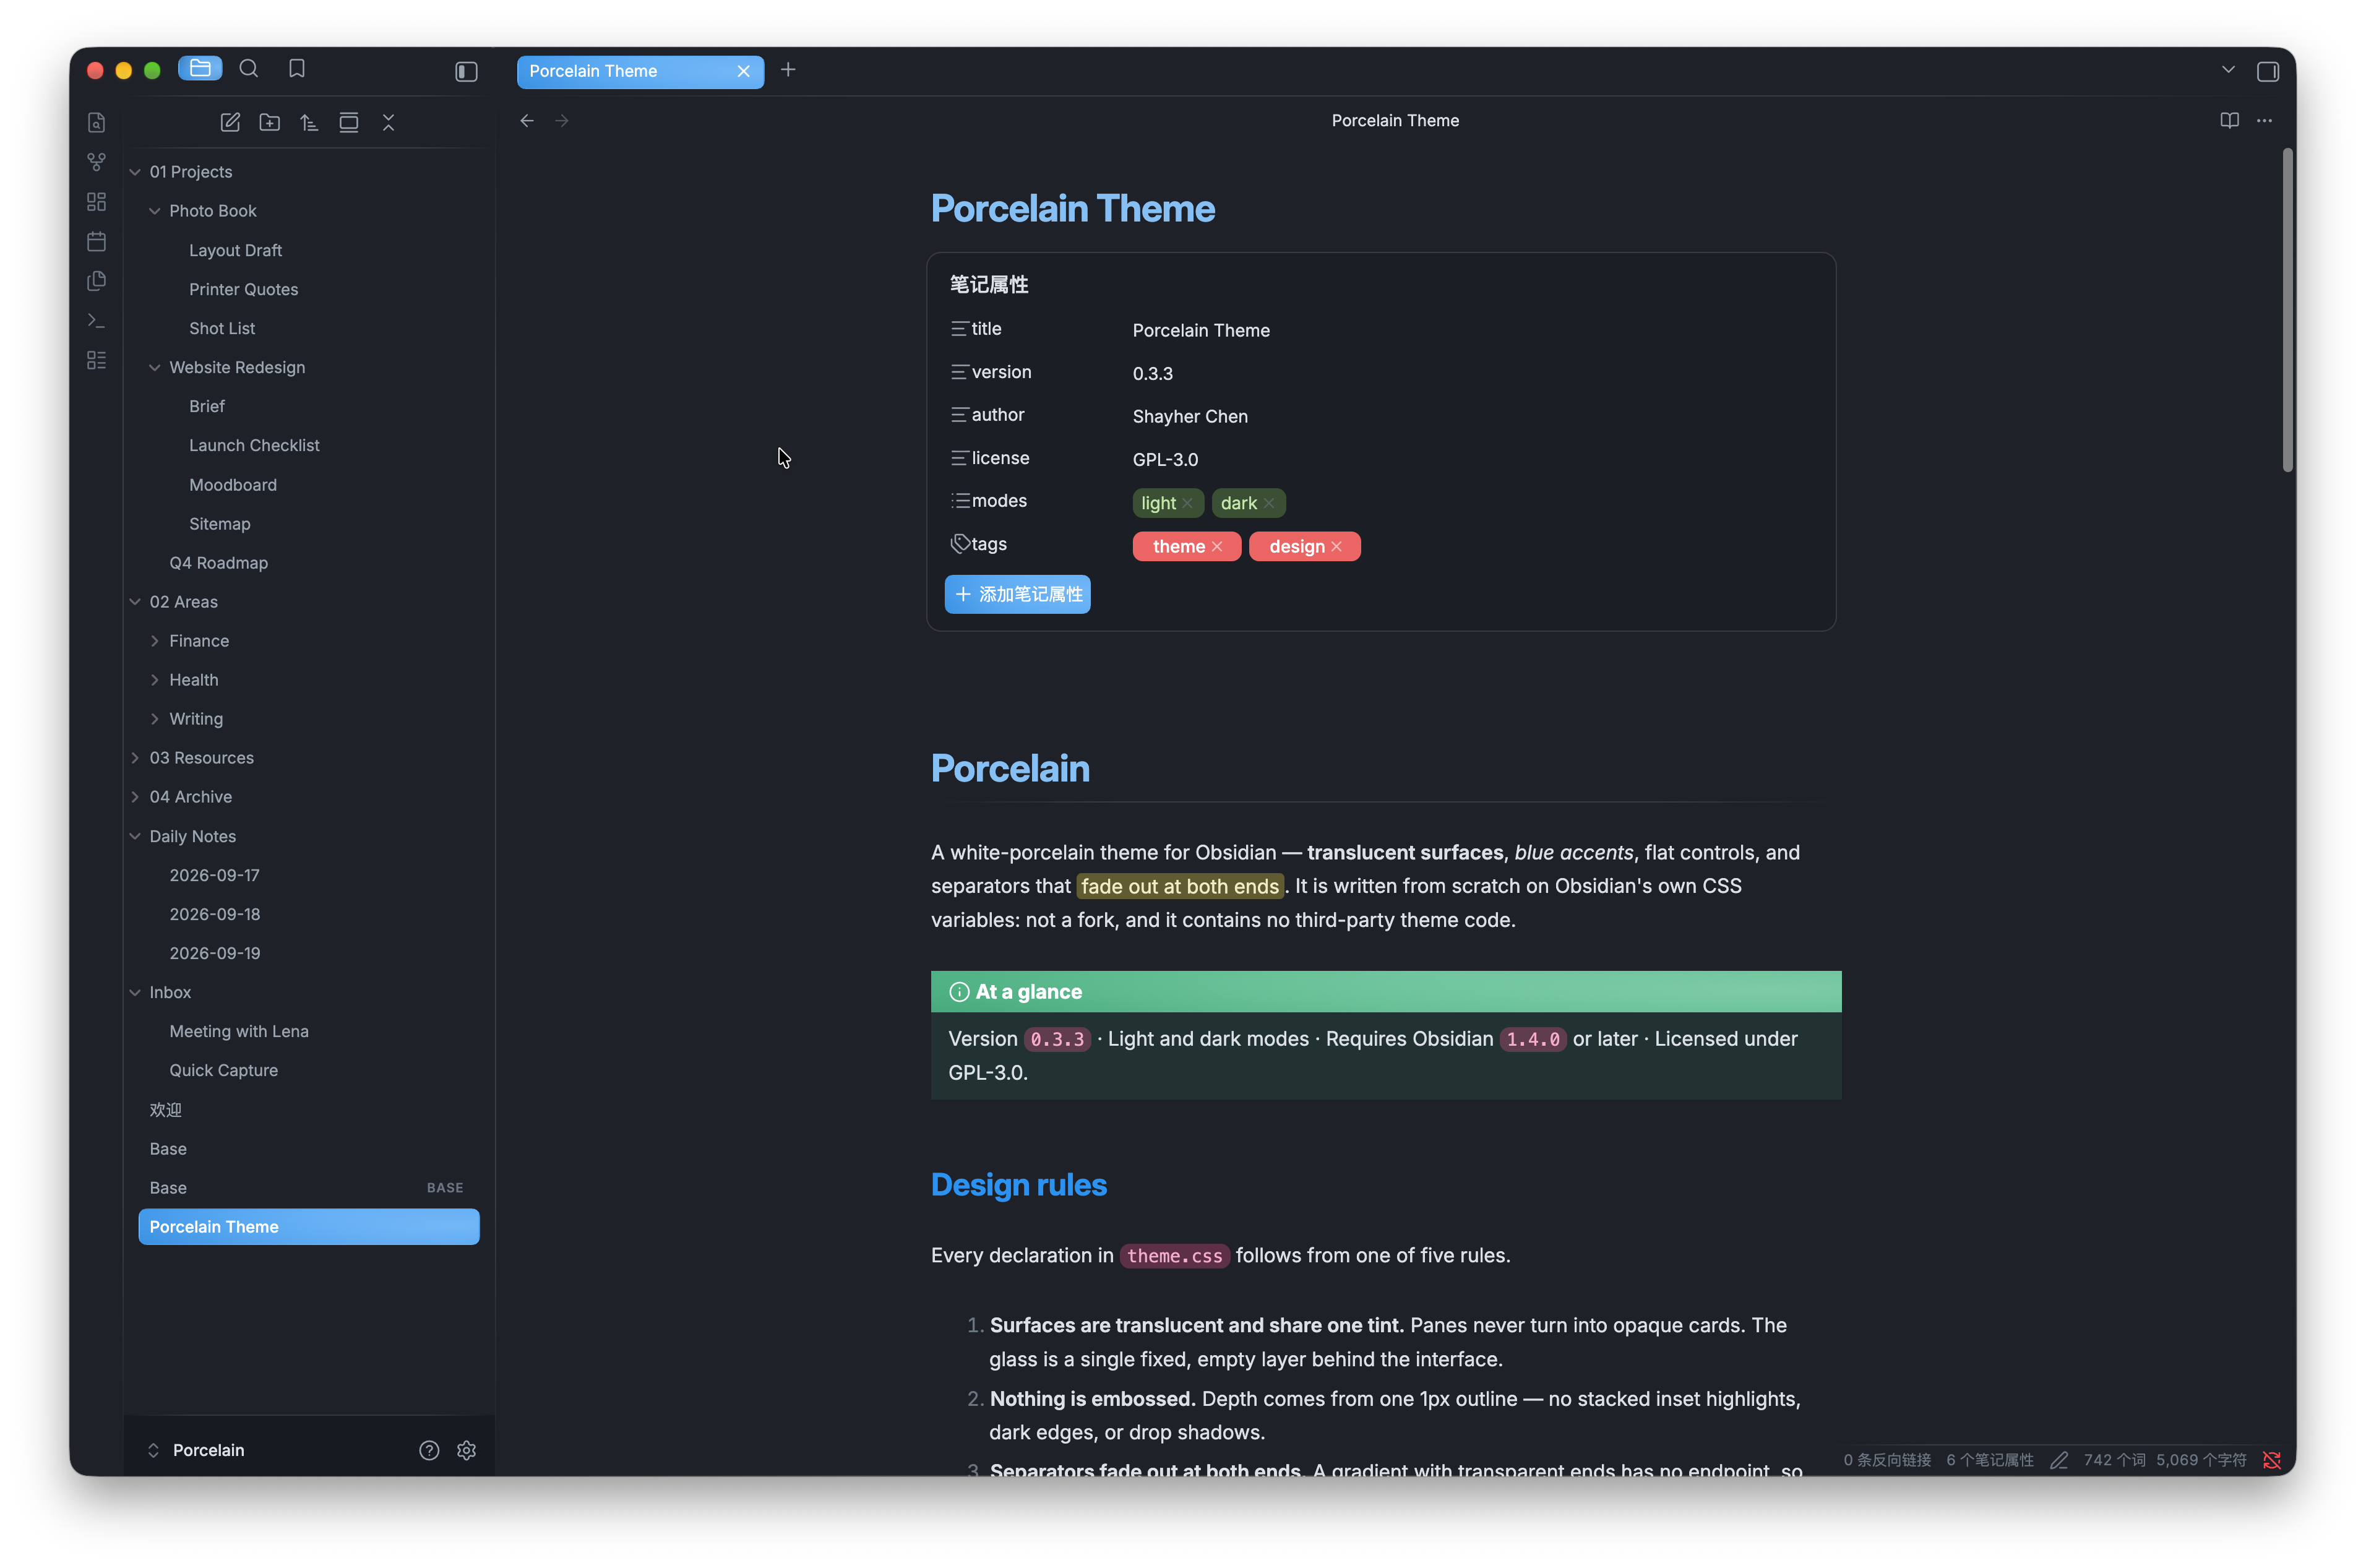Open the templates ribbon icon

click(96, 281)
